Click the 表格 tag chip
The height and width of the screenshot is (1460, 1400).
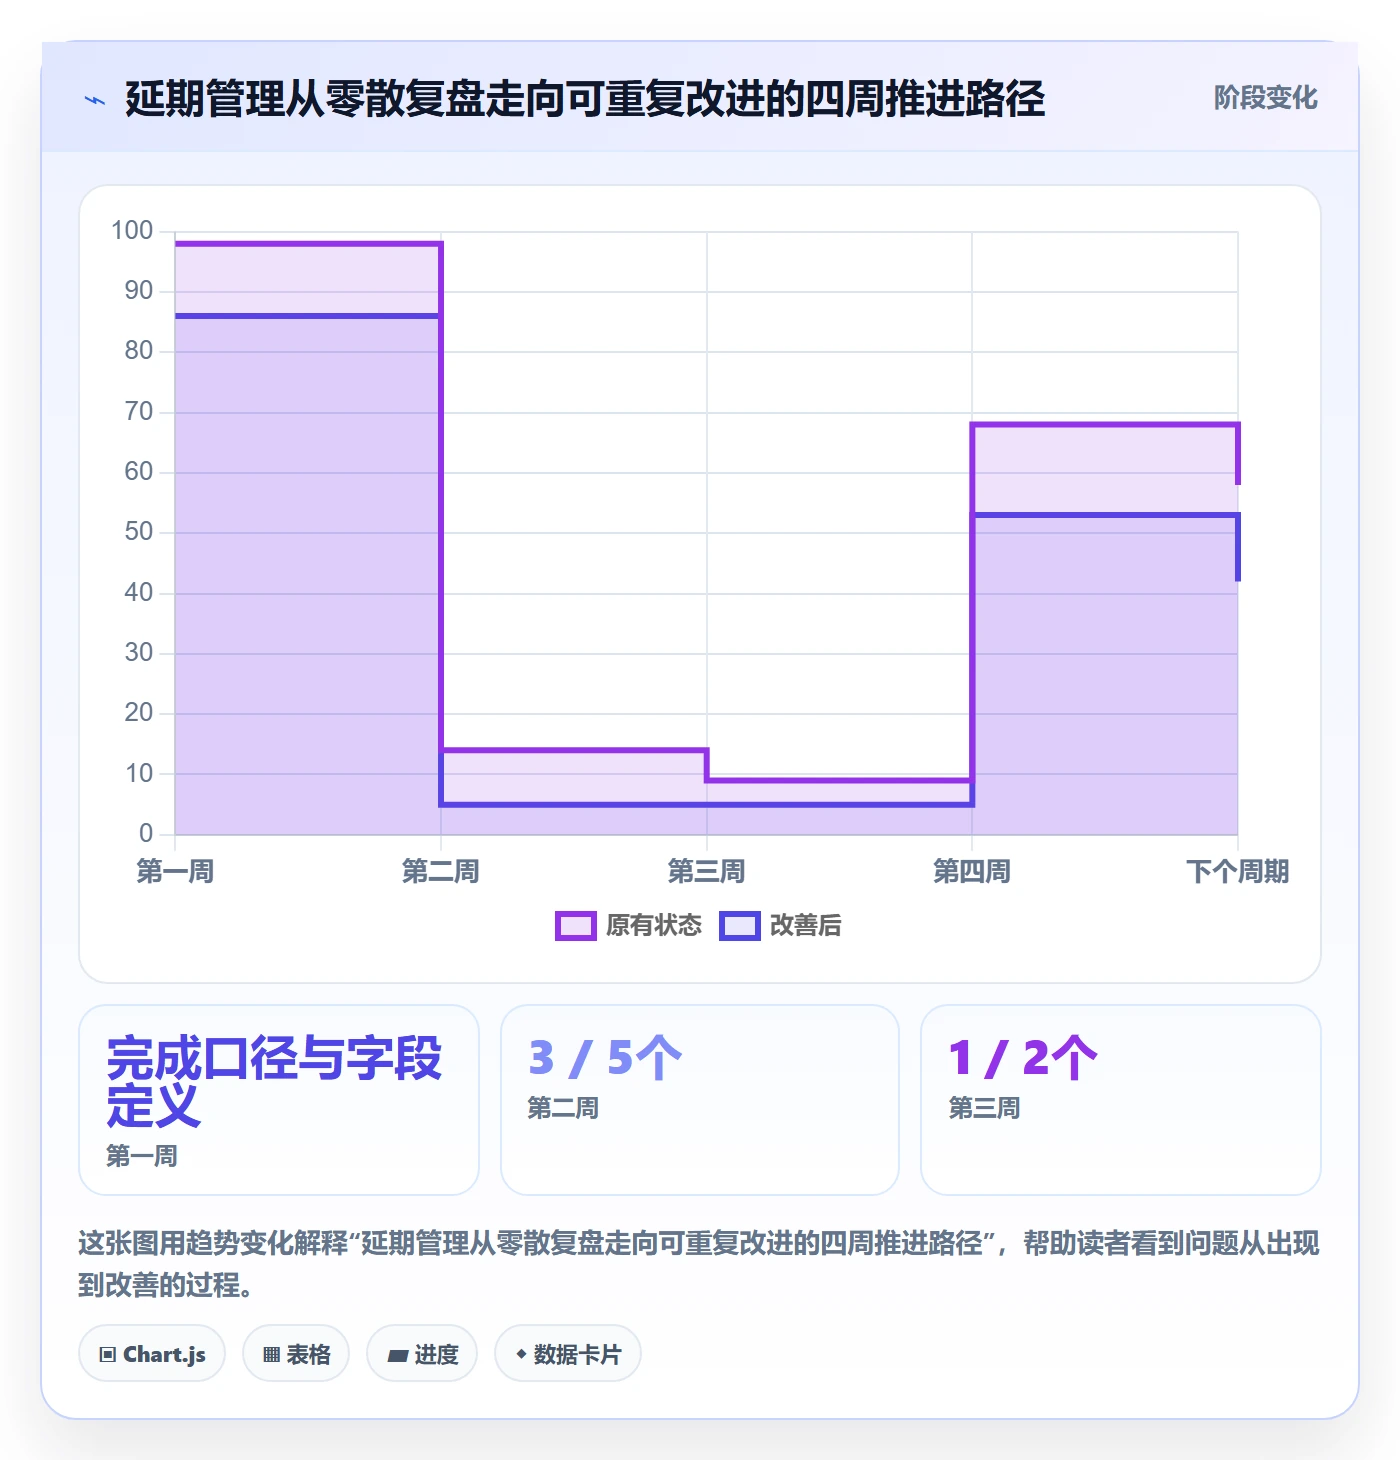(x=296, y=1354)
